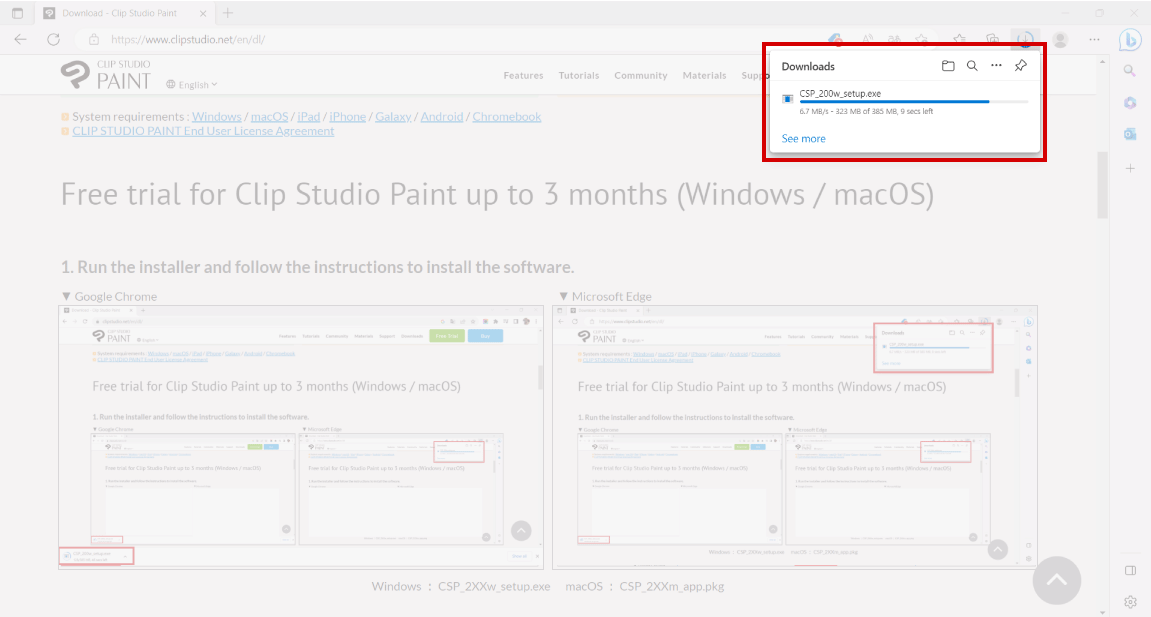Click the Bing chat sidebar icon
This screenshot has width=1151, height=617.
click(1130, 40)
